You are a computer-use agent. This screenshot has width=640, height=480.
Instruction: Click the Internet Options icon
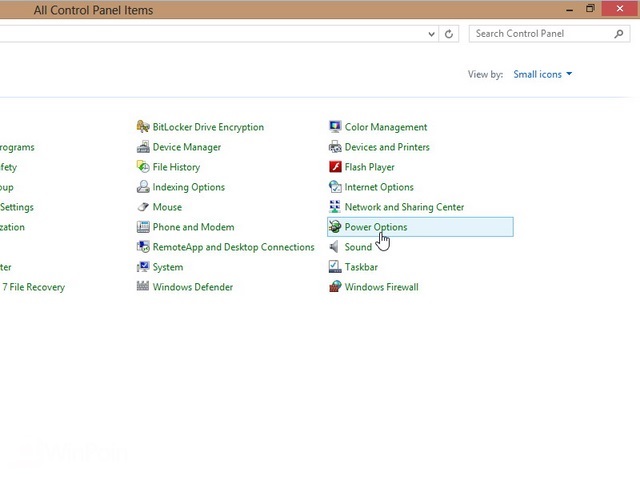pos(335,187)
